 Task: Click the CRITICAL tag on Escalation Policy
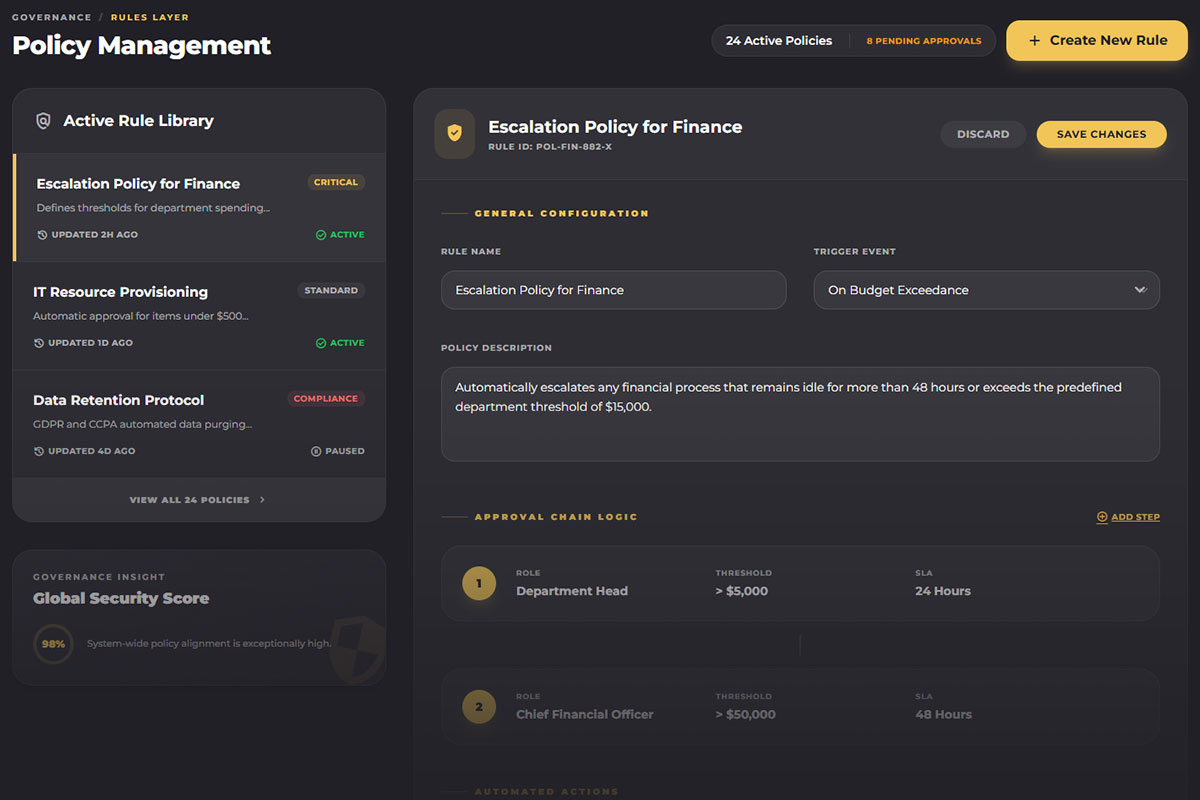pos(336,183)
